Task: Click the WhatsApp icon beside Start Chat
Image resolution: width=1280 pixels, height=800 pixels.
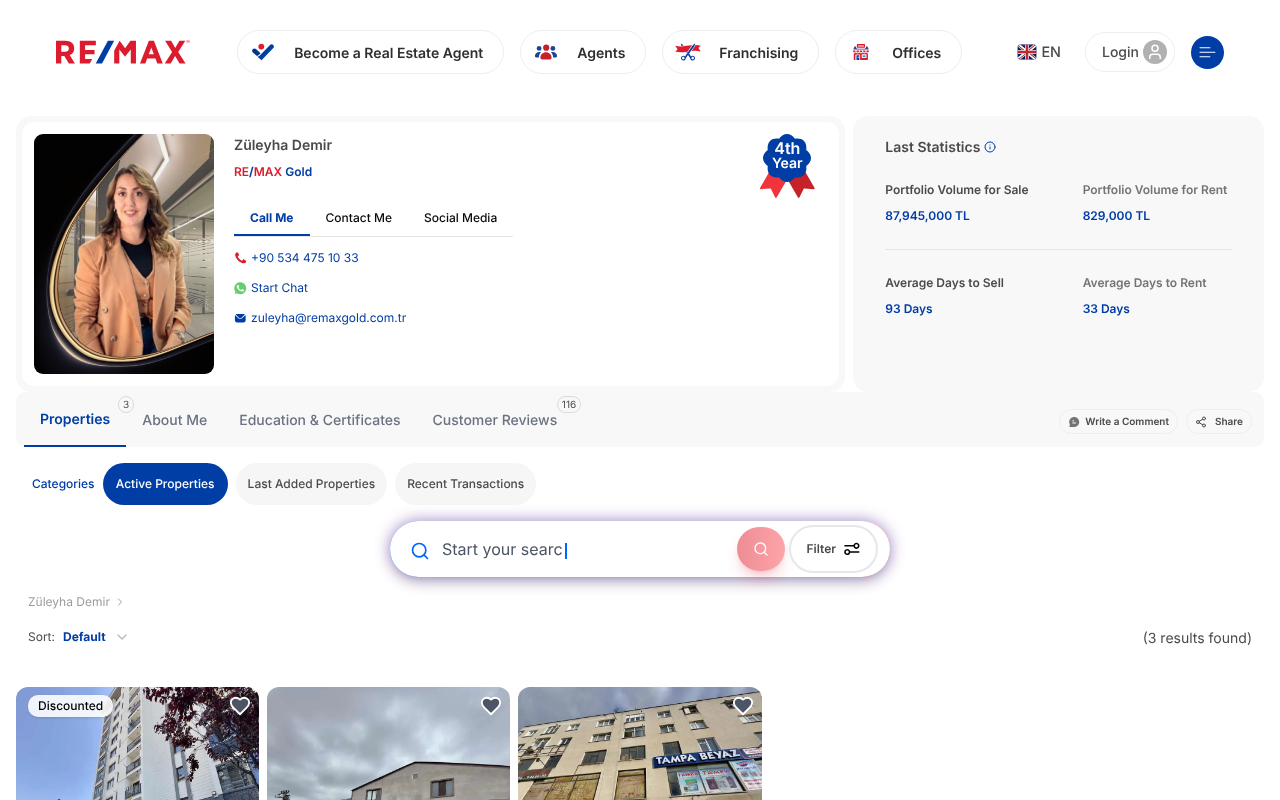Action: tap(240, 288)
